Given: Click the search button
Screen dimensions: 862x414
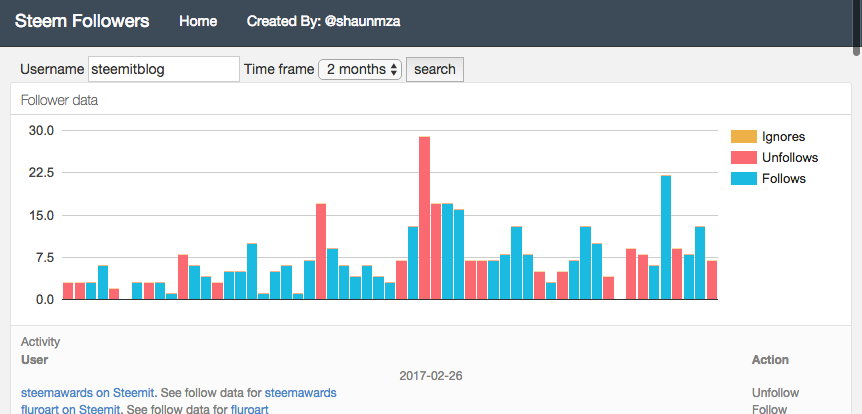Looking at the screenshot, I should tap(435, 69).
